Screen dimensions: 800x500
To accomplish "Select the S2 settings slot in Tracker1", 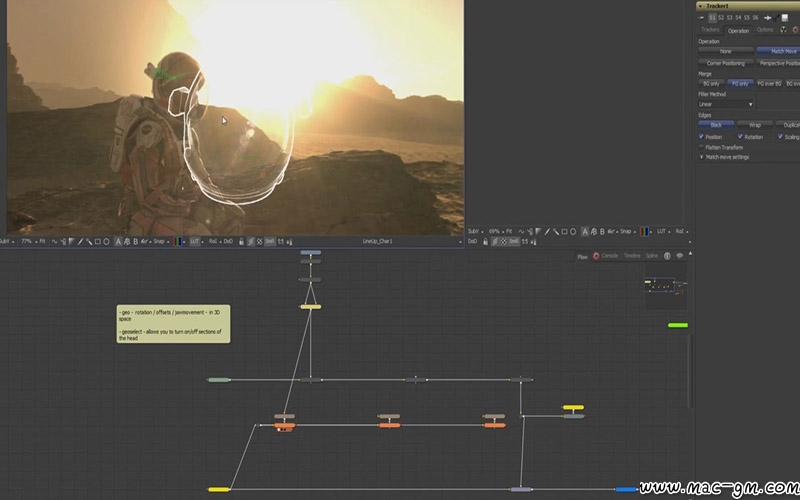I will tap(721, 18).
